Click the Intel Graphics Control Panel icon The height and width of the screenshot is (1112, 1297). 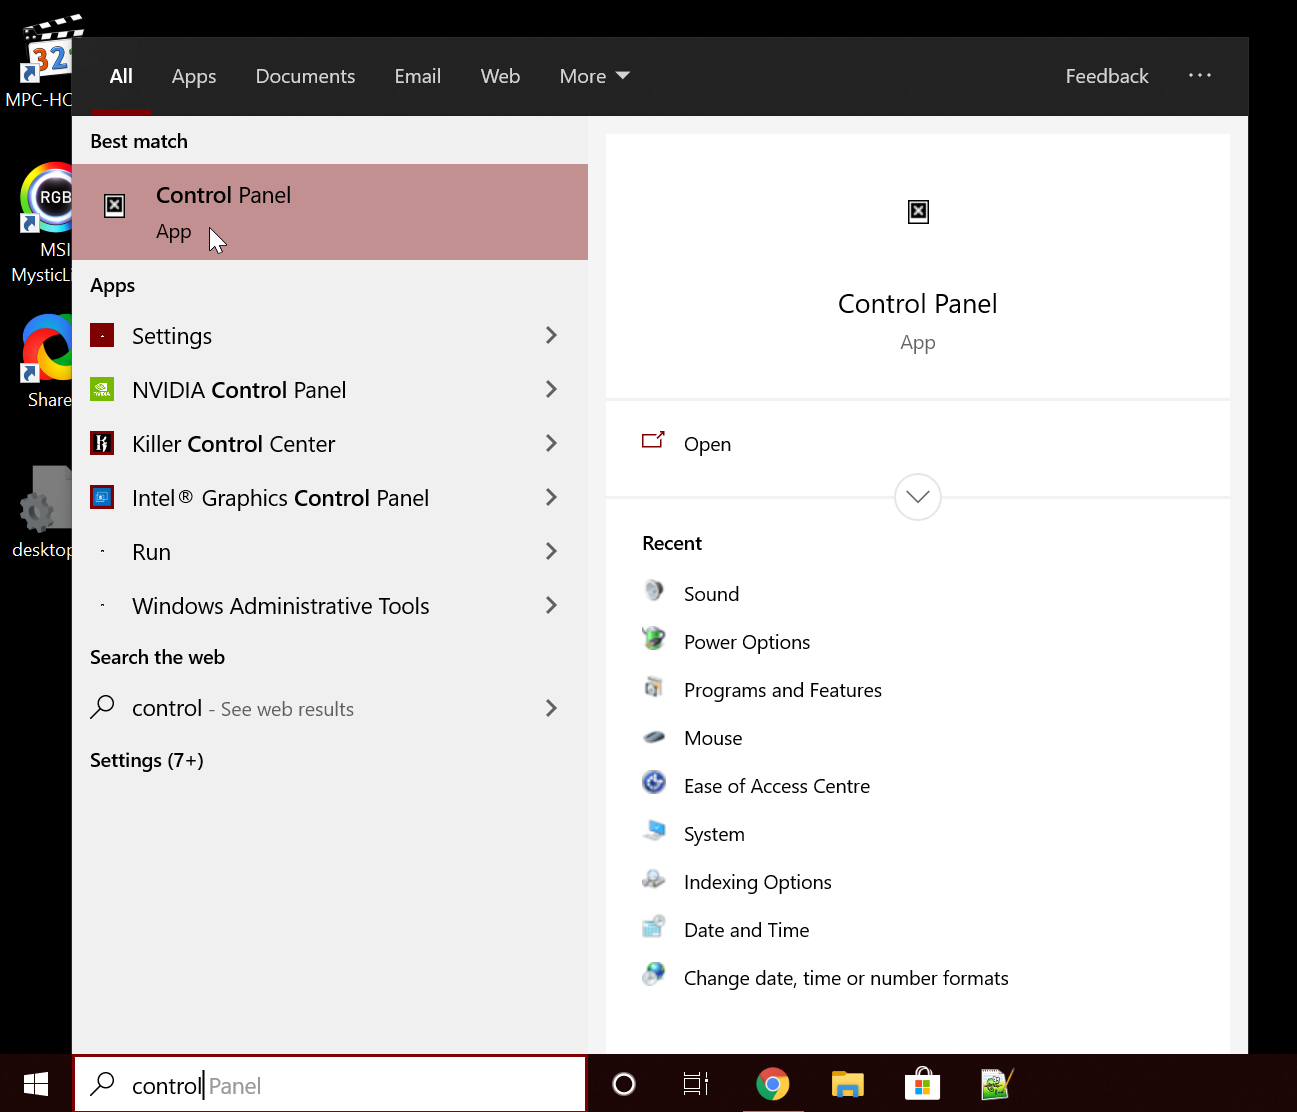click(x=102, y=497)
